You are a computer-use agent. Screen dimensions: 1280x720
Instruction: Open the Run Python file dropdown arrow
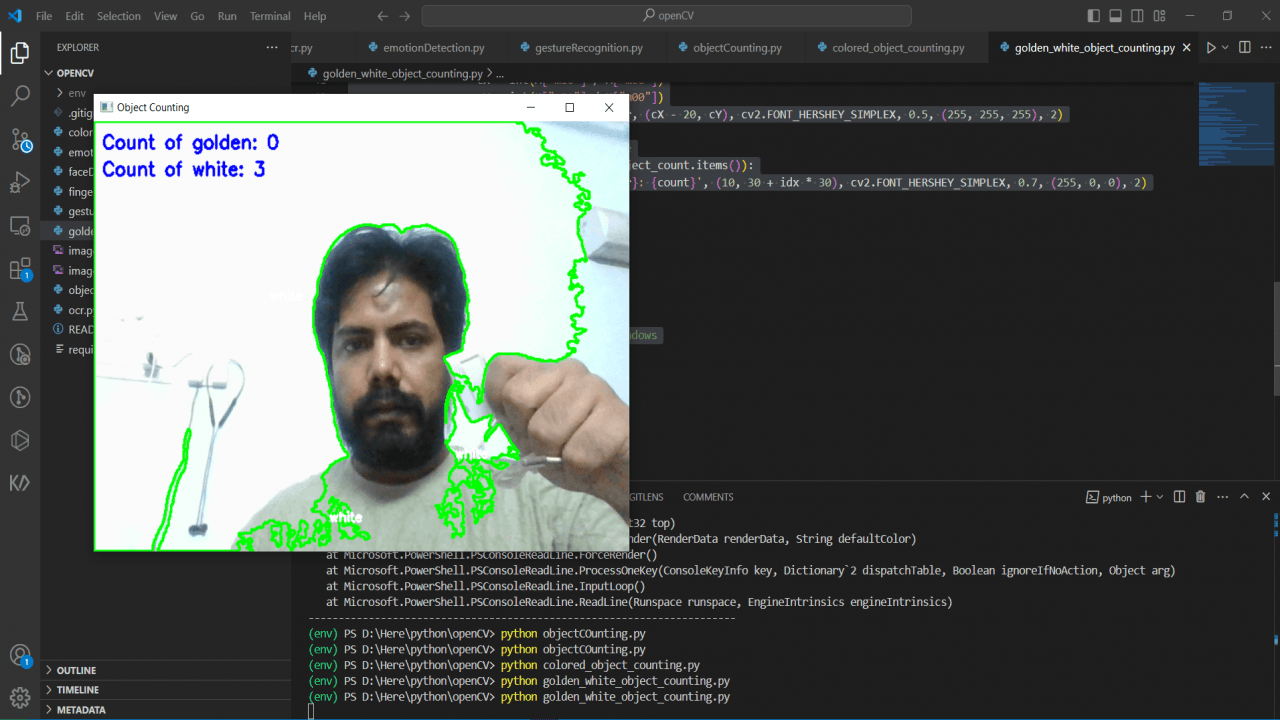pyautogui.click(x=1225, y=47)
